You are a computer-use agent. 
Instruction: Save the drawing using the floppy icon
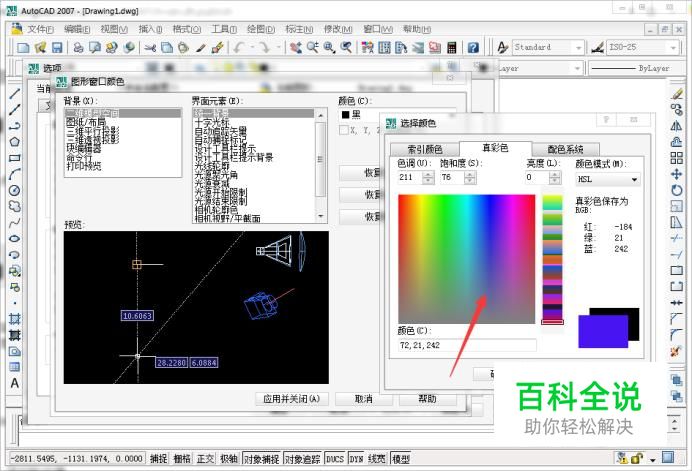point(57,47)
